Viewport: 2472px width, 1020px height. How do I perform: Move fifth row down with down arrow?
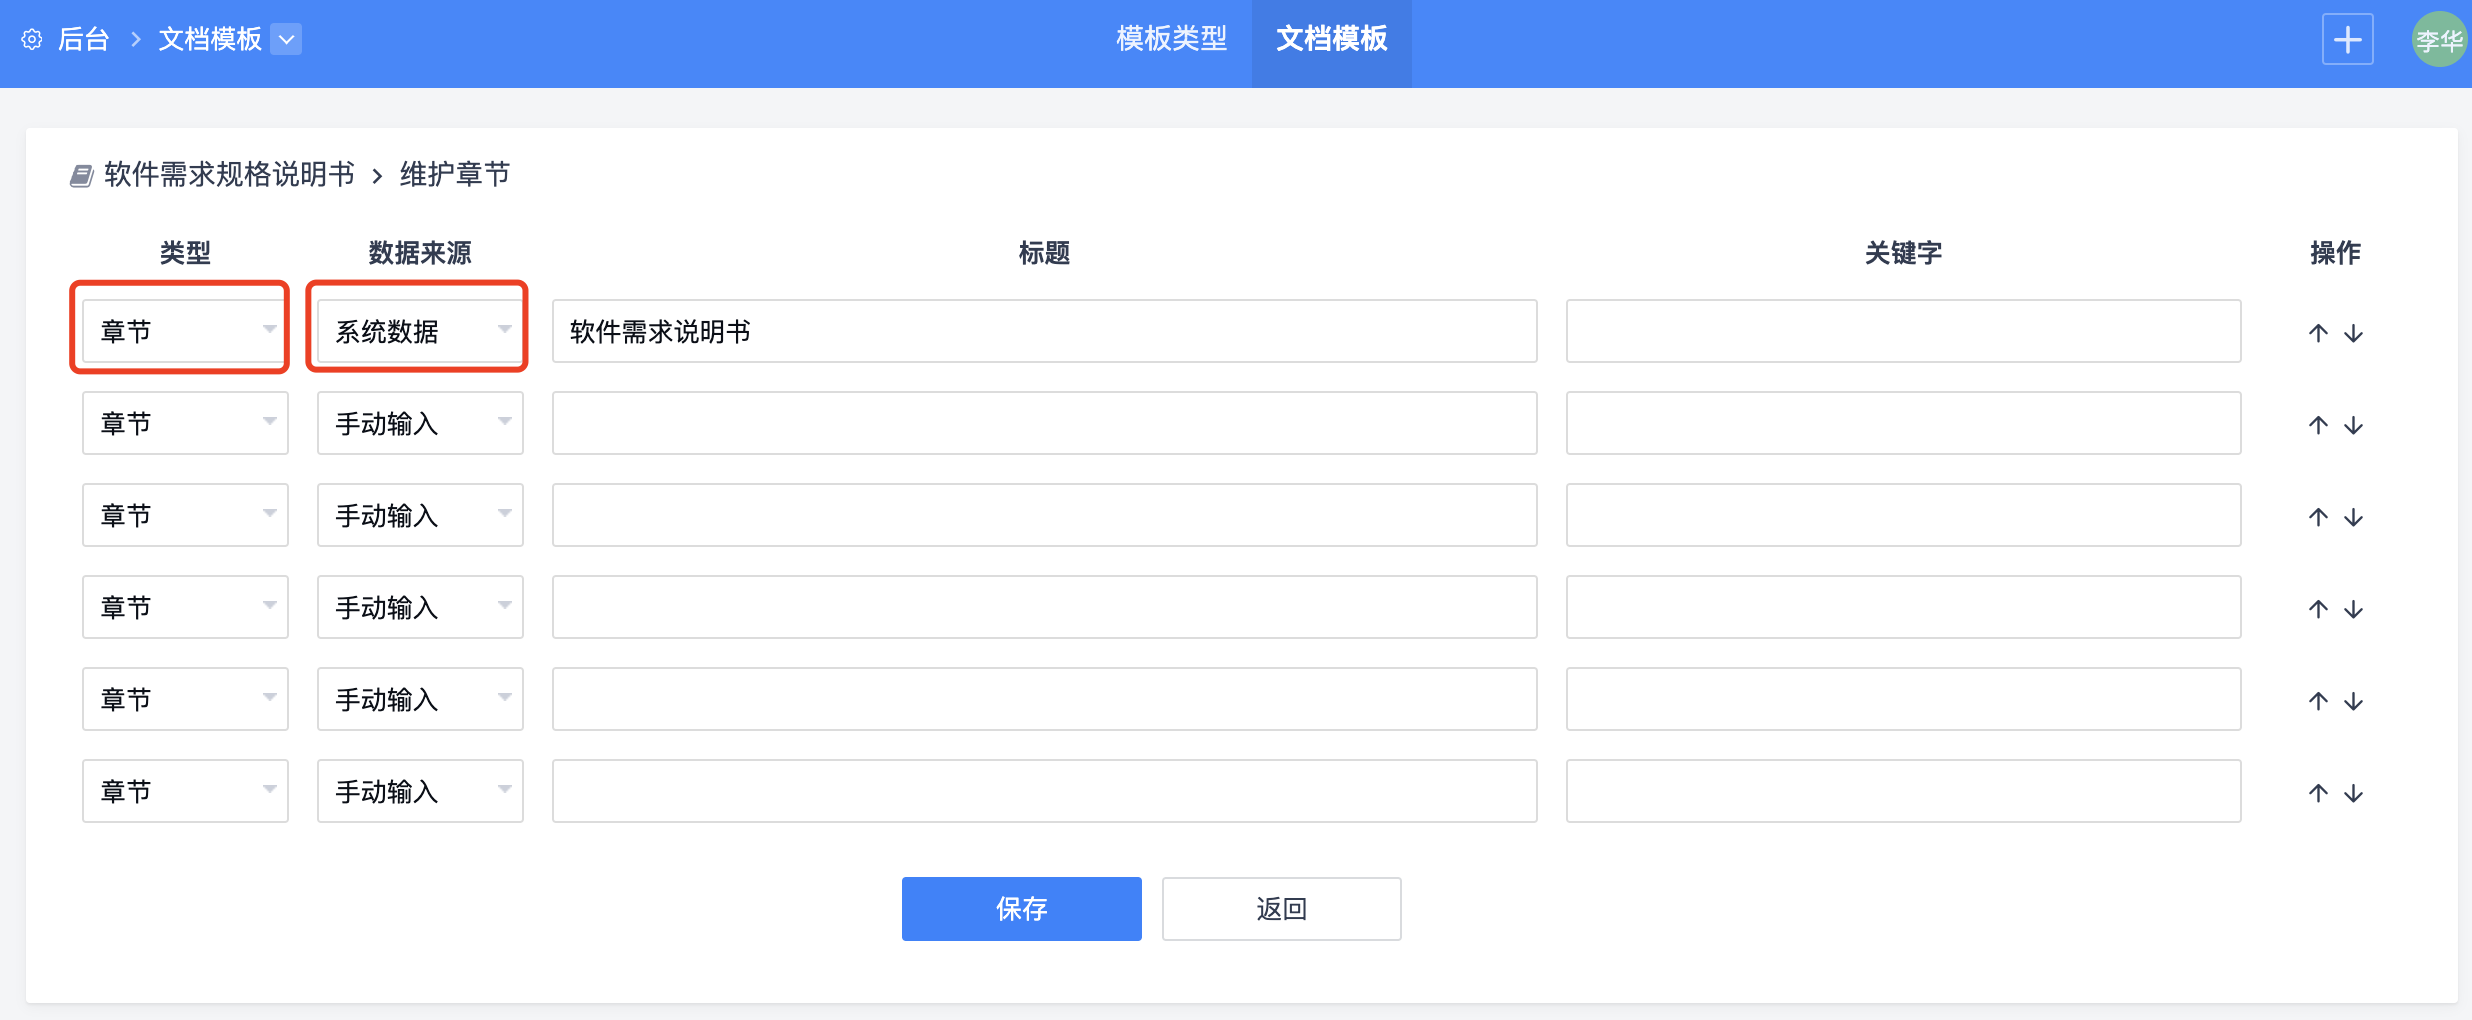[x=2354, y=701]
